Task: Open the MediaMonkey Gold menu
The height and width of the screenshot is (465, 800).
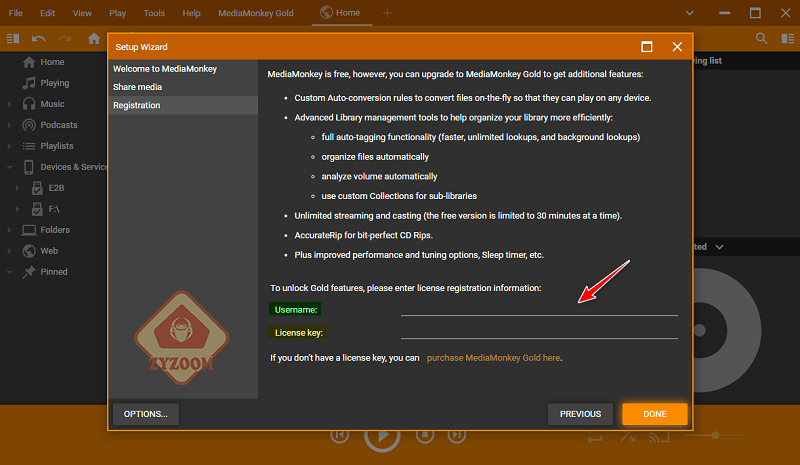Action: pyautogui.click(x=256, y=13)
